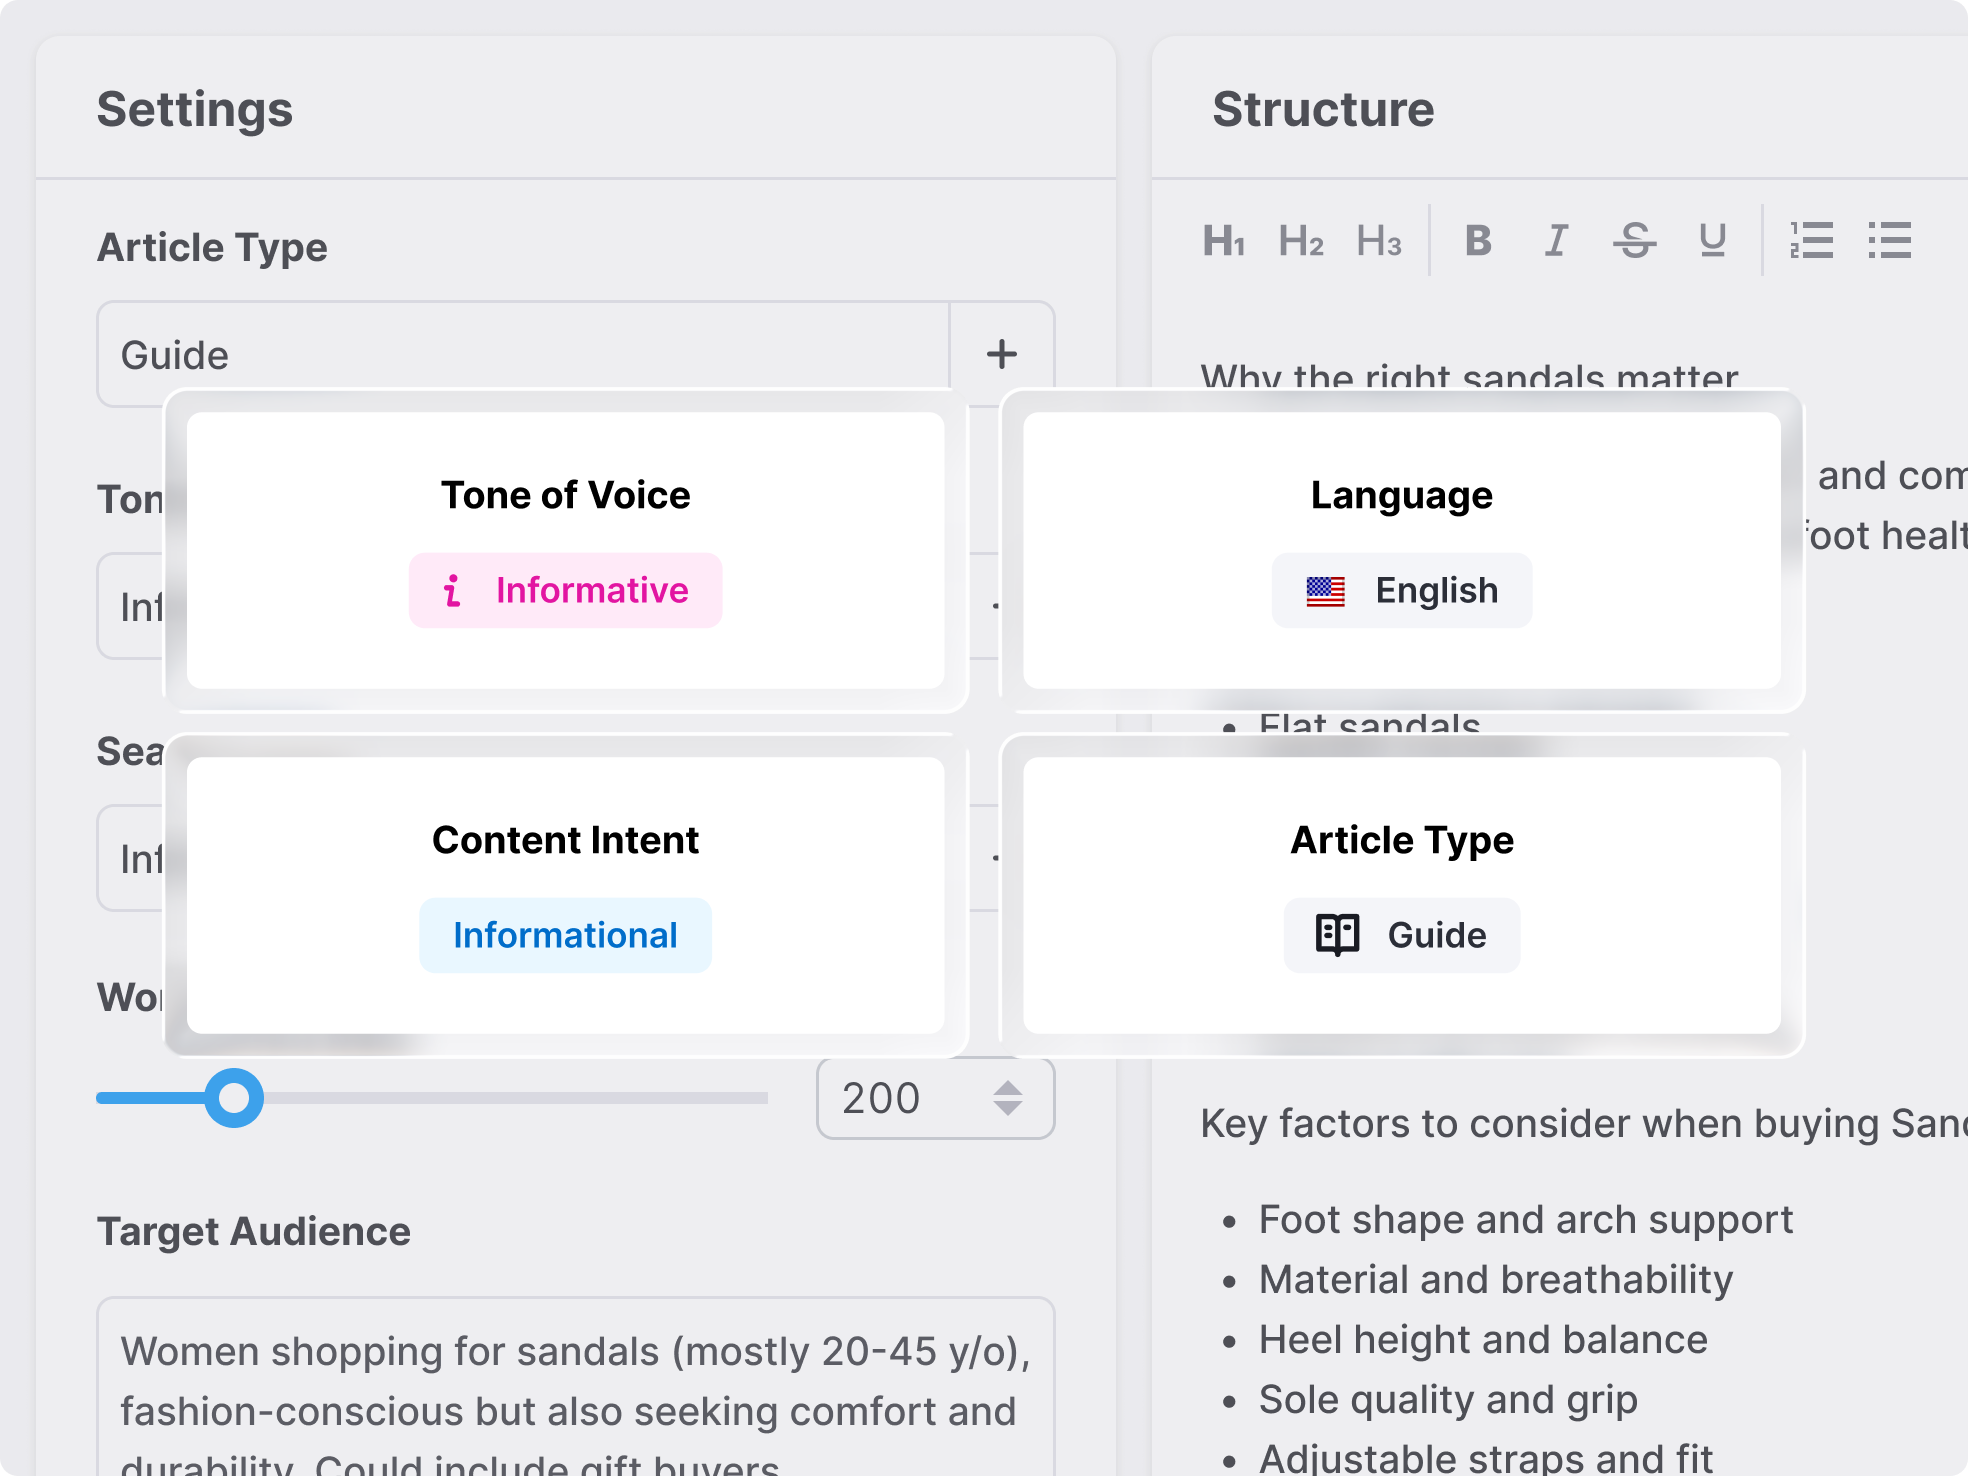
Task: Decrease word count with down arrow
Action: coord(1008,1108)
